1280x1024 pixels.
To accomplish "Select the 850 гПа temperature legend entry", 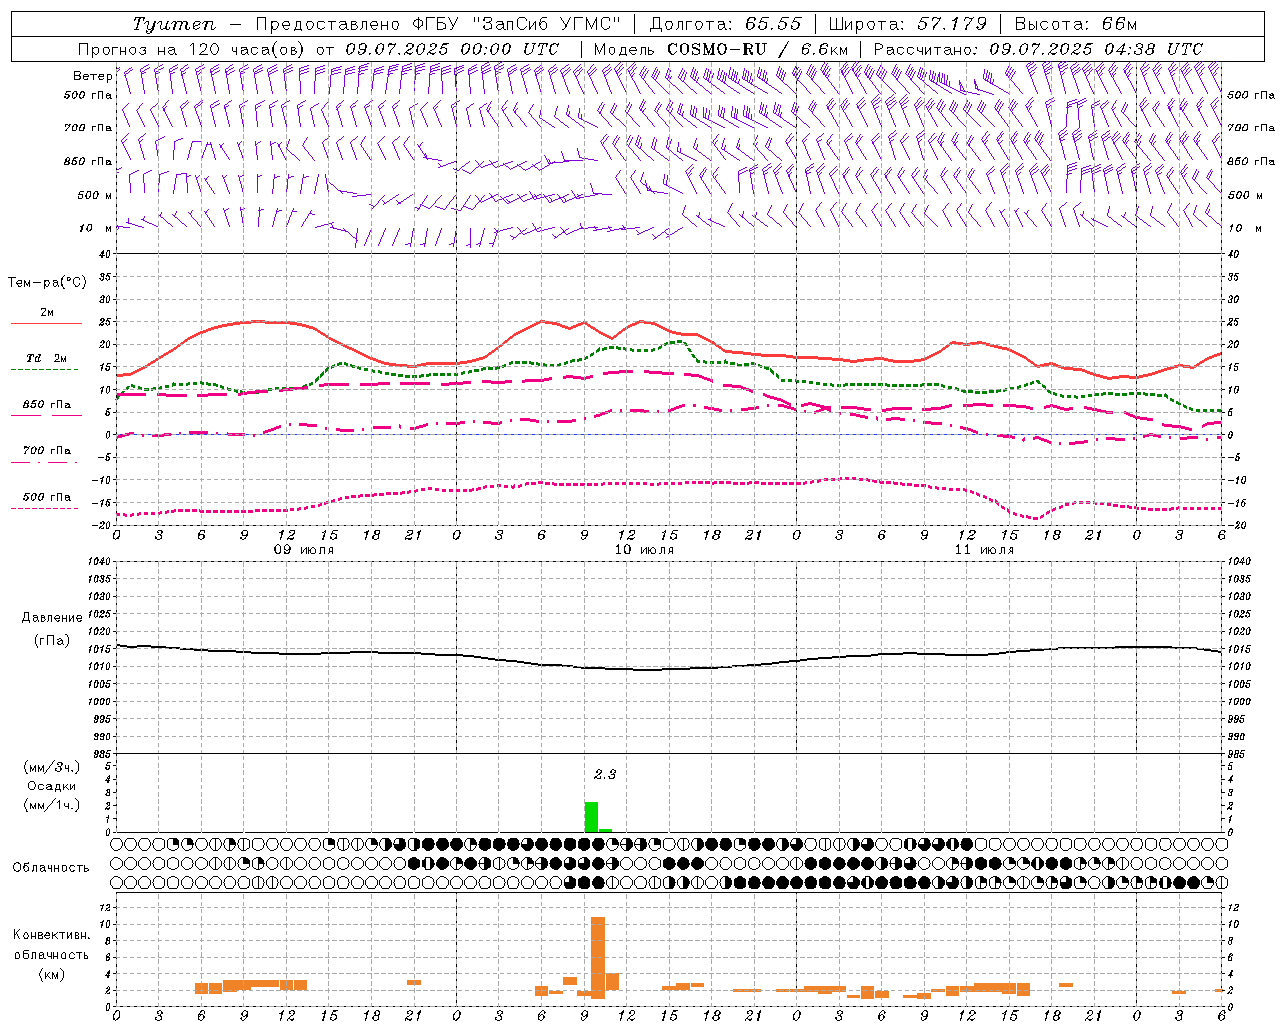I will point(46,406).
